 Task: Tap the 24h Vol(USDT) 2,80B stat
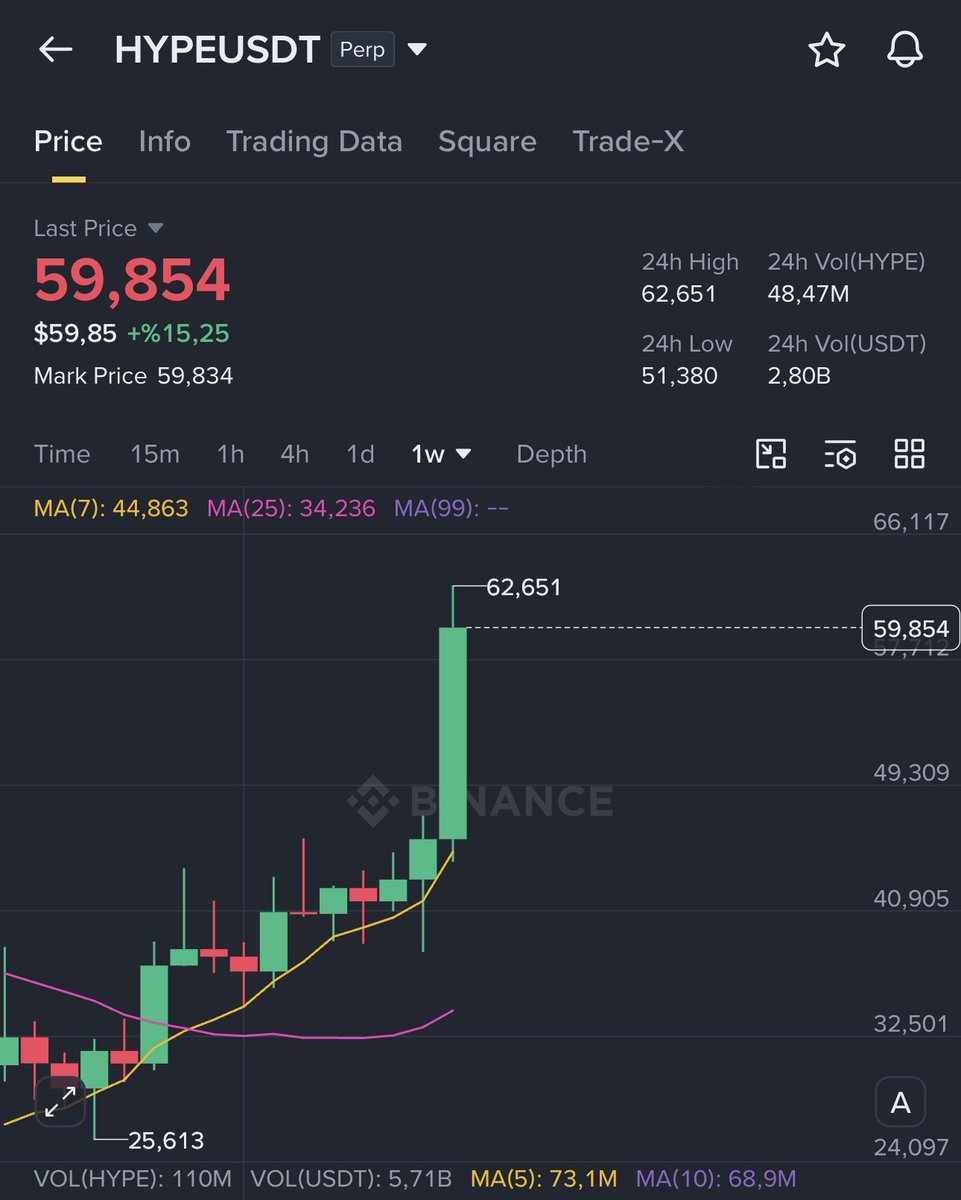point(847,359)
